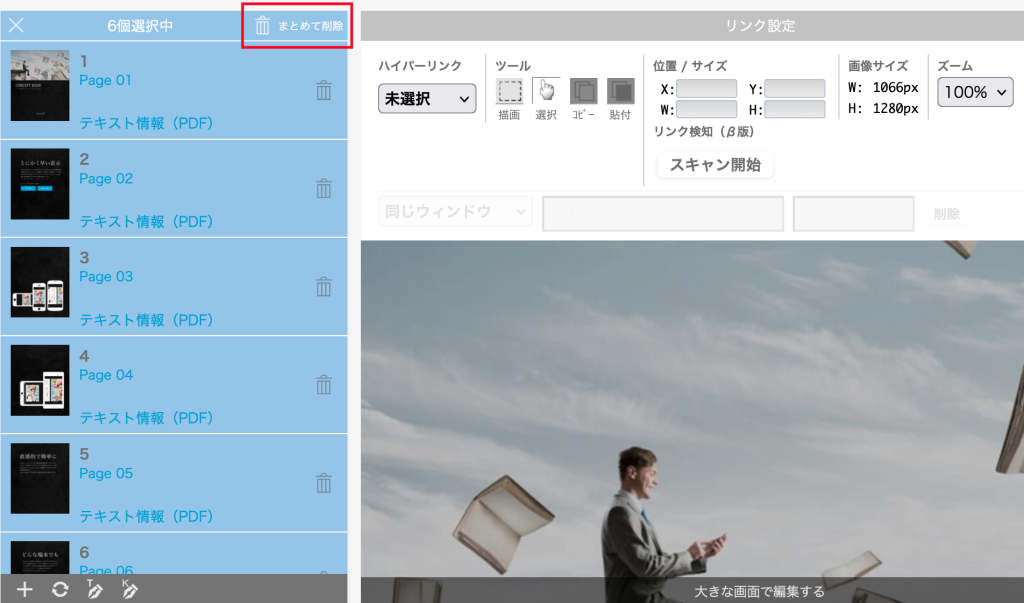Click the コピー copy tool icon

click(x=583, y=92)
